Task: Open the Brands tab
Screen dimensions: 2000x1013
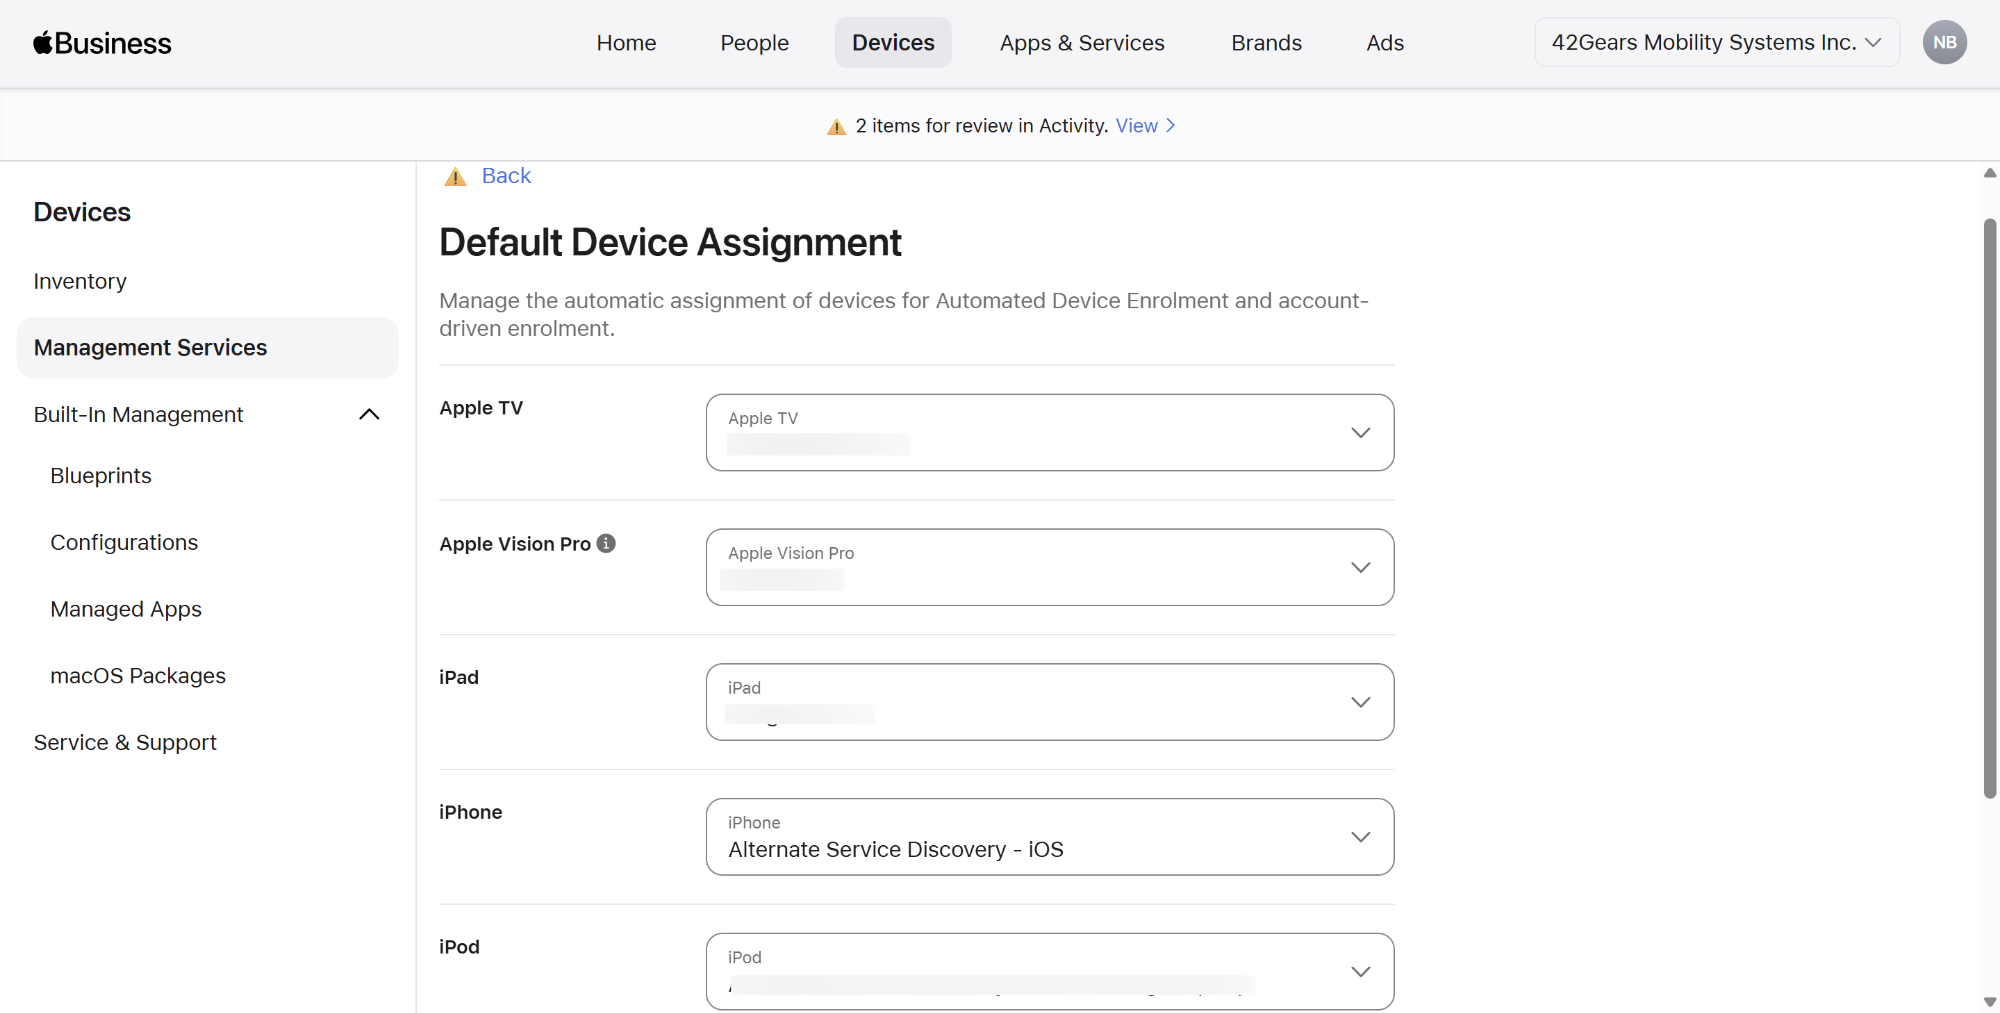Action: tap(1266, 43)
